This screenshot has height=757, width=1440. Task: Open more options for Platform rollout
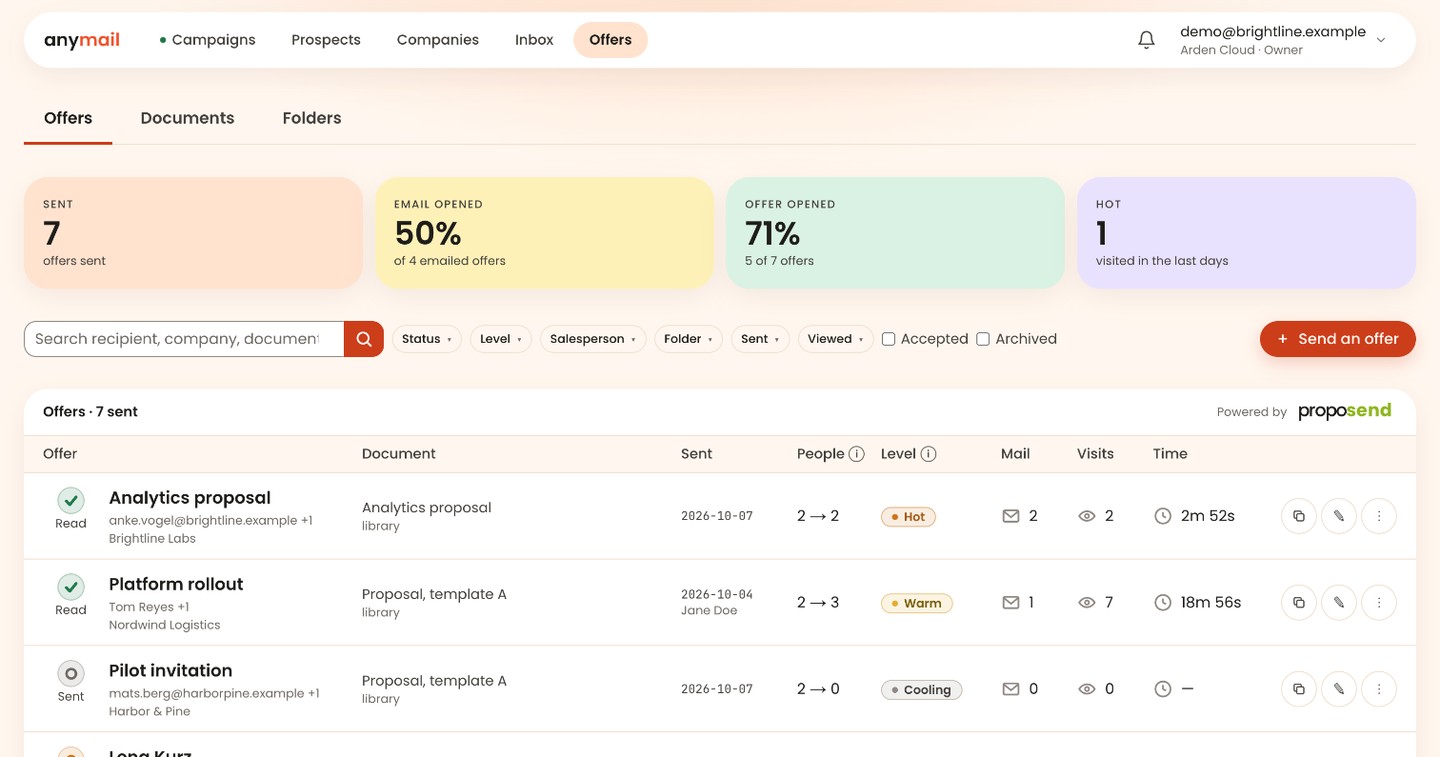1379,603
